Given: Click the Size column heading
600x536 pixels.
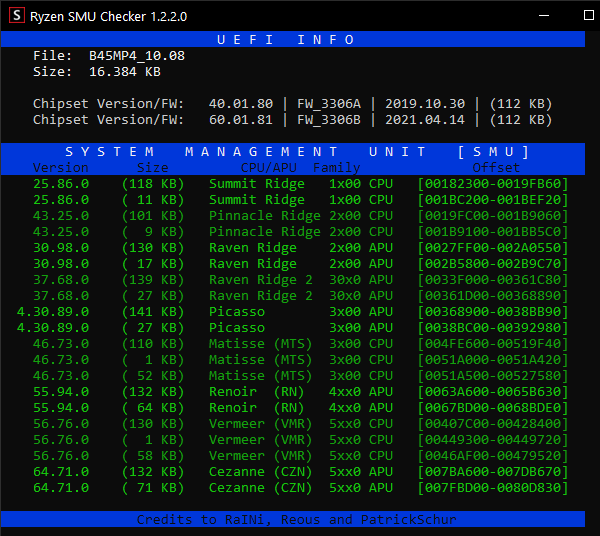Looking at the screenshot, I should pyautogui.click(x=153, y=168).
